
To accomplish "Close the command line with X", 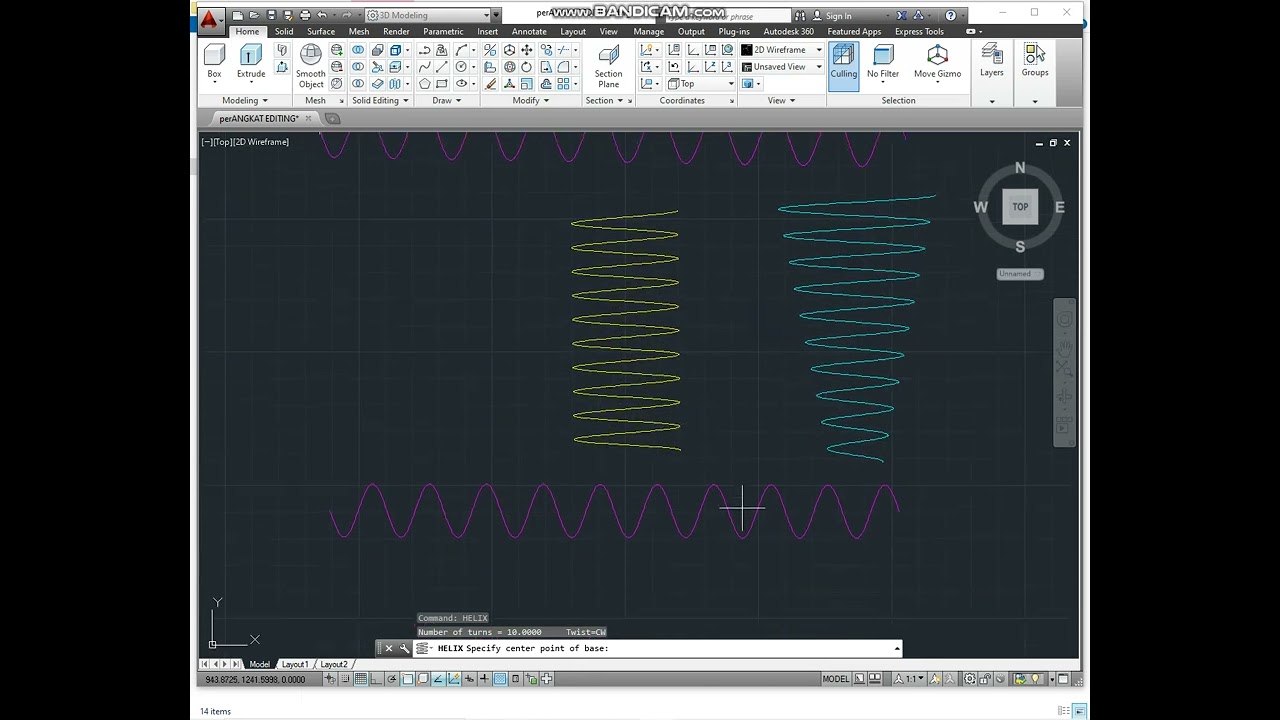I will click(389, 648).
